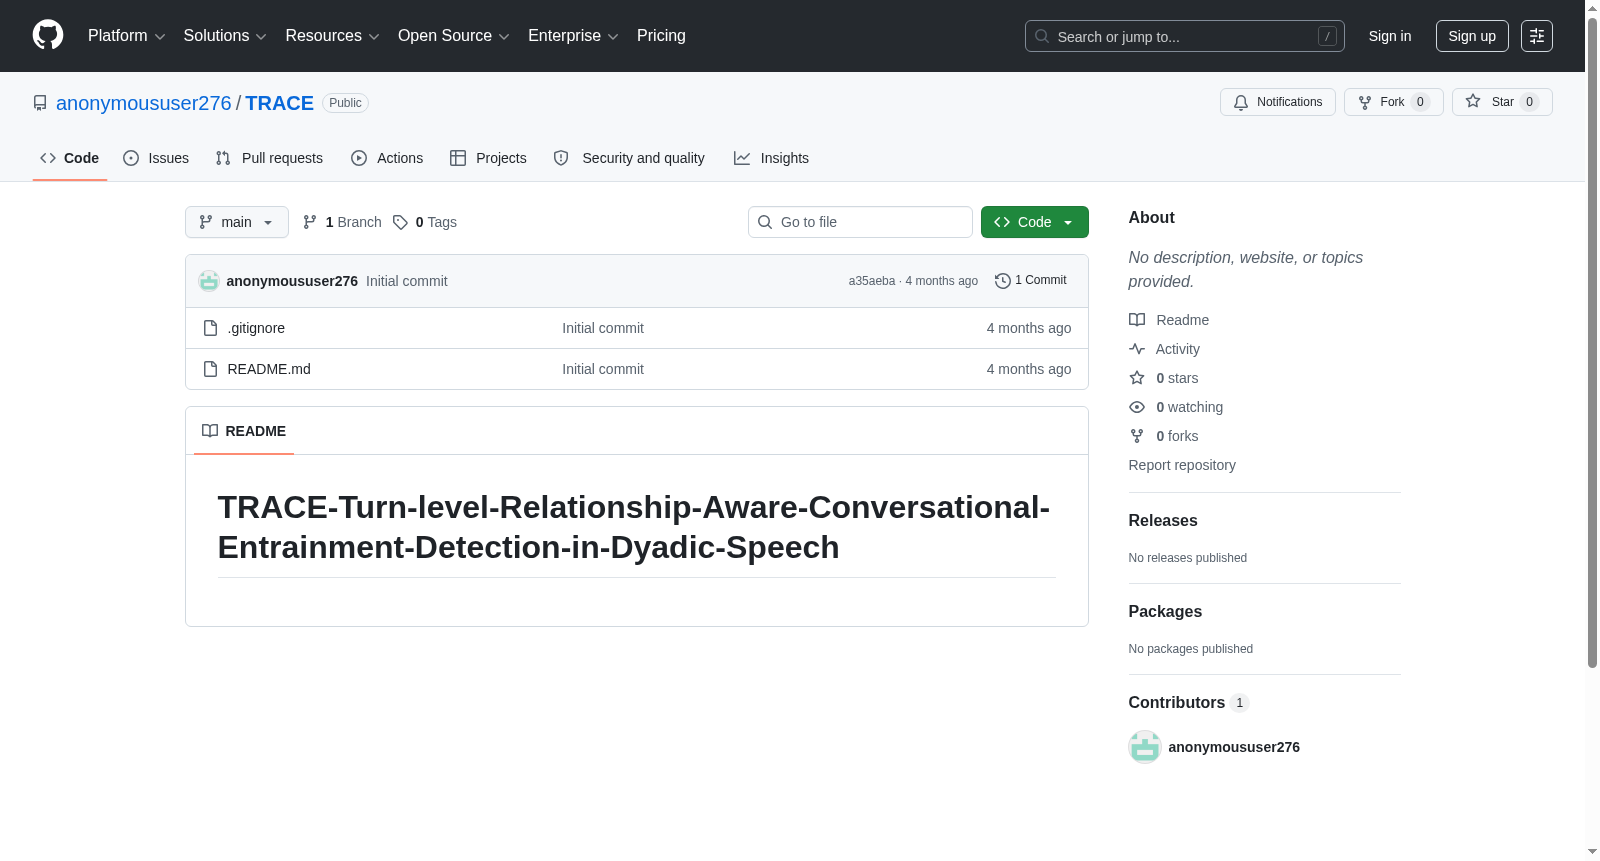Viewport: 1600px width, 861px height.
Task: Expand the Solutions menu
Action: tap(225, 36)
